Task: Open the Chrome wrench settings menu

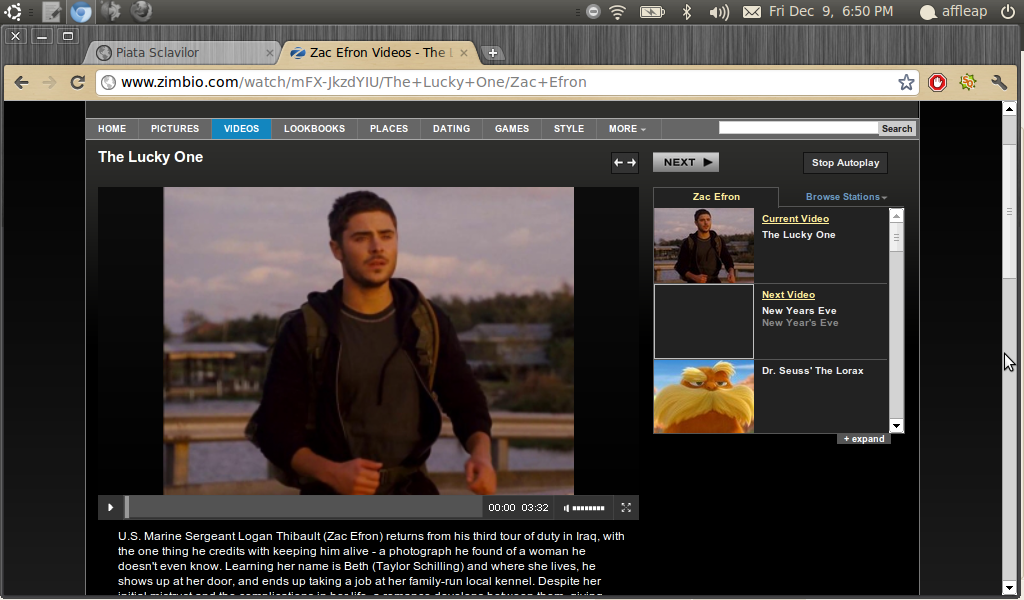Action: tap(999, 82)
